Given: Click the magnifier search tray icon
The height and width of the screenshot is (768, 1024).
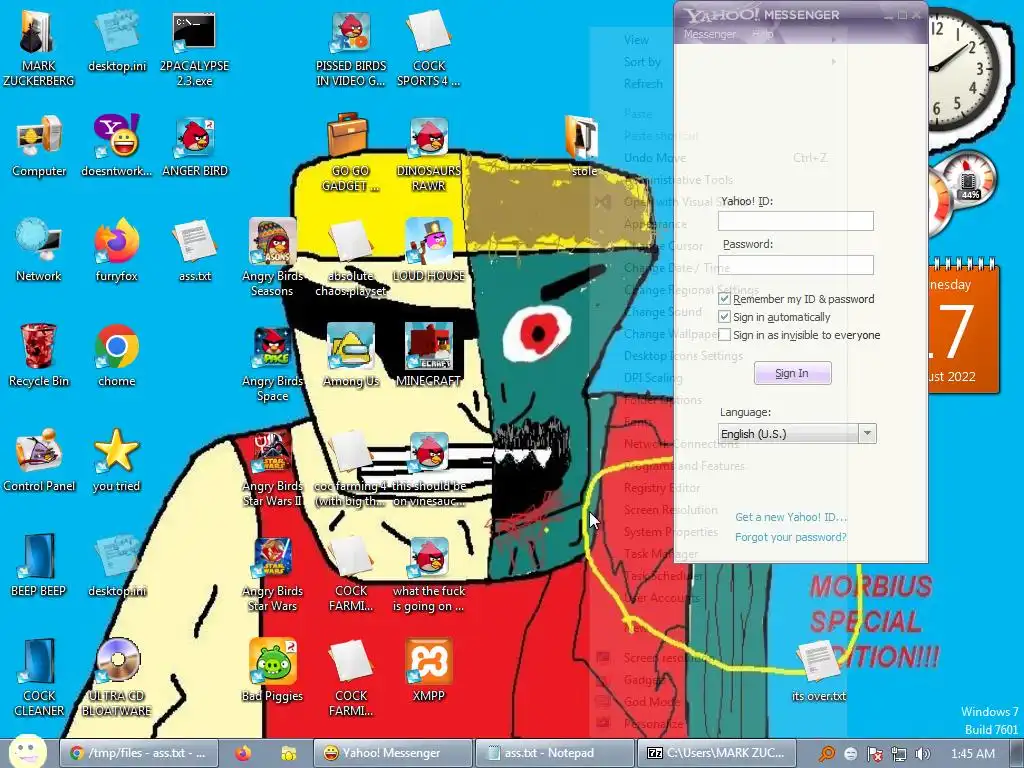Looking at the screenshot, I should click(x=826, y=754).
